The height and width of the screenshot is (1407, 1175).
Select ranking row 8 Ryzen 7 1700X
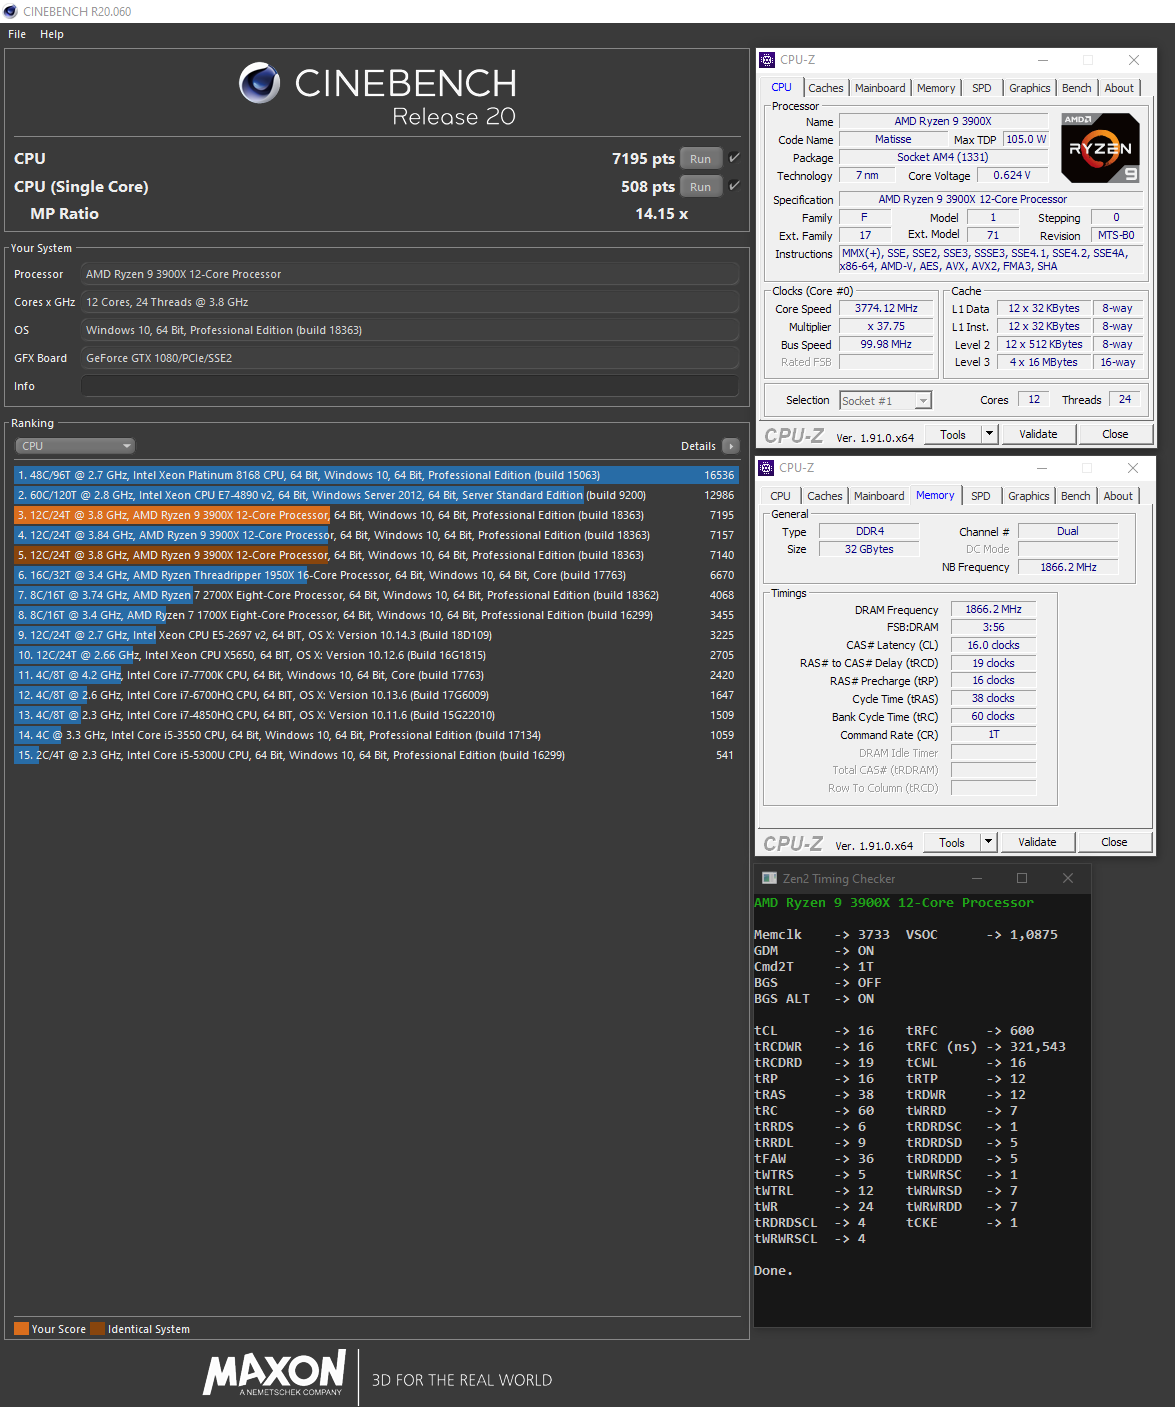(x=376, y=615)
